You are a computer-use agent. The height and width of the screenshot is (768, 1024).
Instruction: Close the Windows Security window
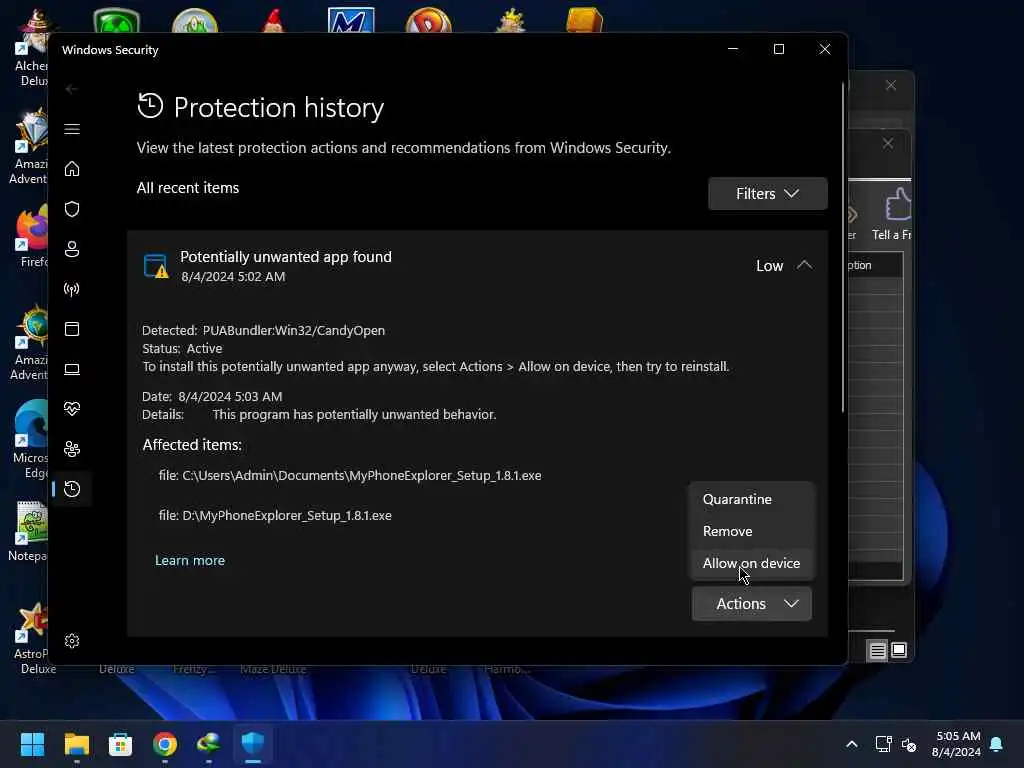(825, 49)
